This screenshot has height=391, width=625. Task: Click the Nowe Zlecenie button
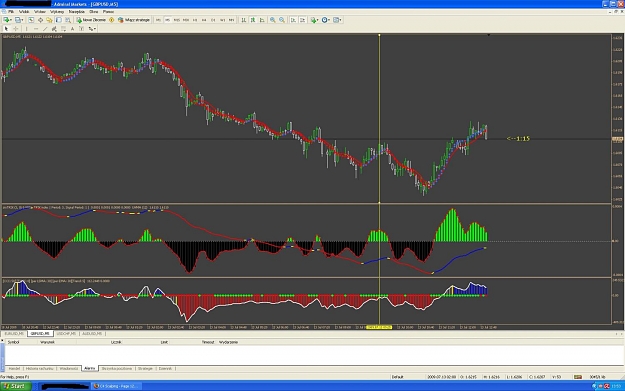(x=91, y=20)
